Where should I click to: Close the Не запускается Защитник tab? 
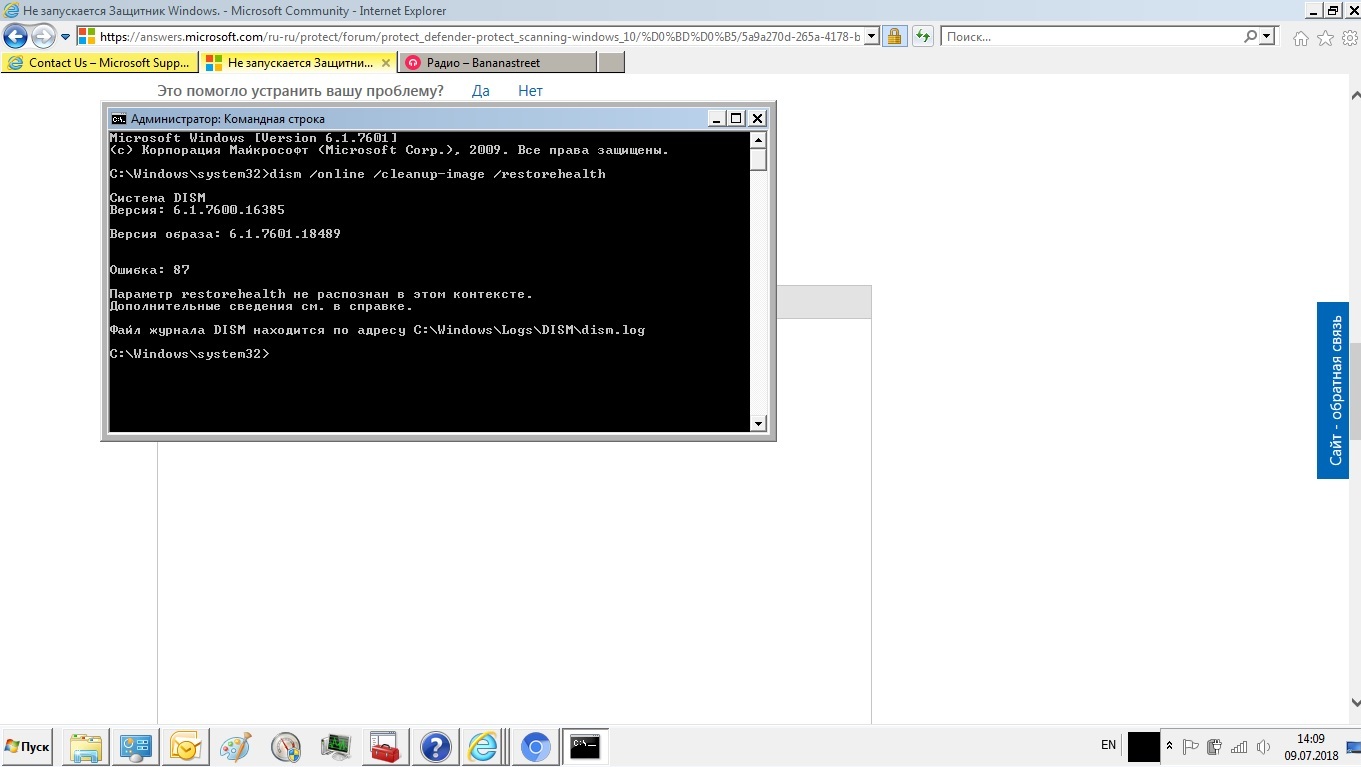(x=387, y=62)
